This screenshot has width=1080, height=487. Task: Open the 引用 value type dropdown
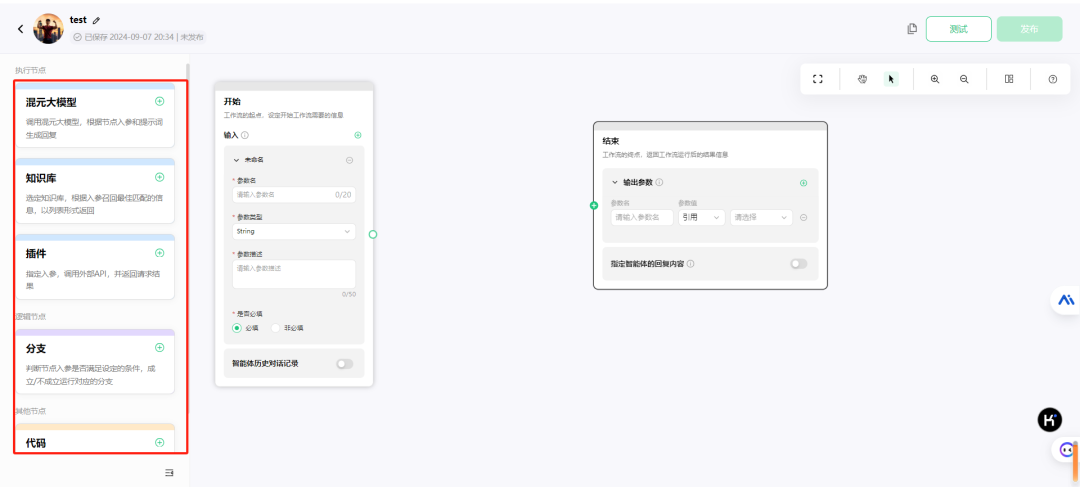[702, 217]
